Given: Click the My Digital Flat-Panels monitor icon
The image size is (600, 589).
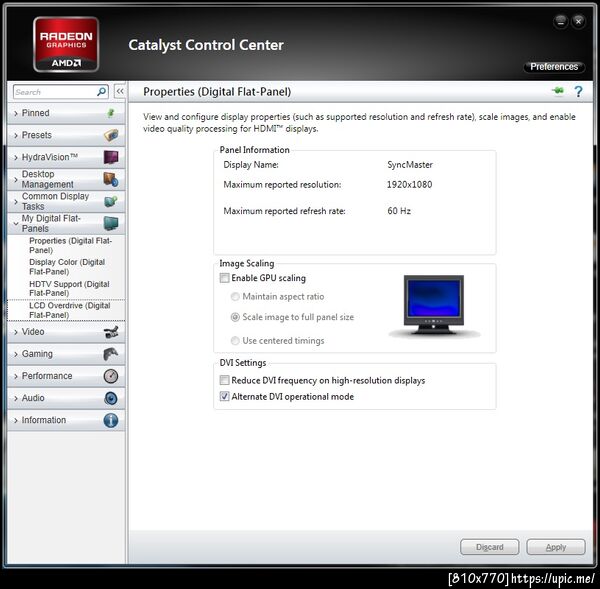Looking at the screenshot, I should click(111, 224).
